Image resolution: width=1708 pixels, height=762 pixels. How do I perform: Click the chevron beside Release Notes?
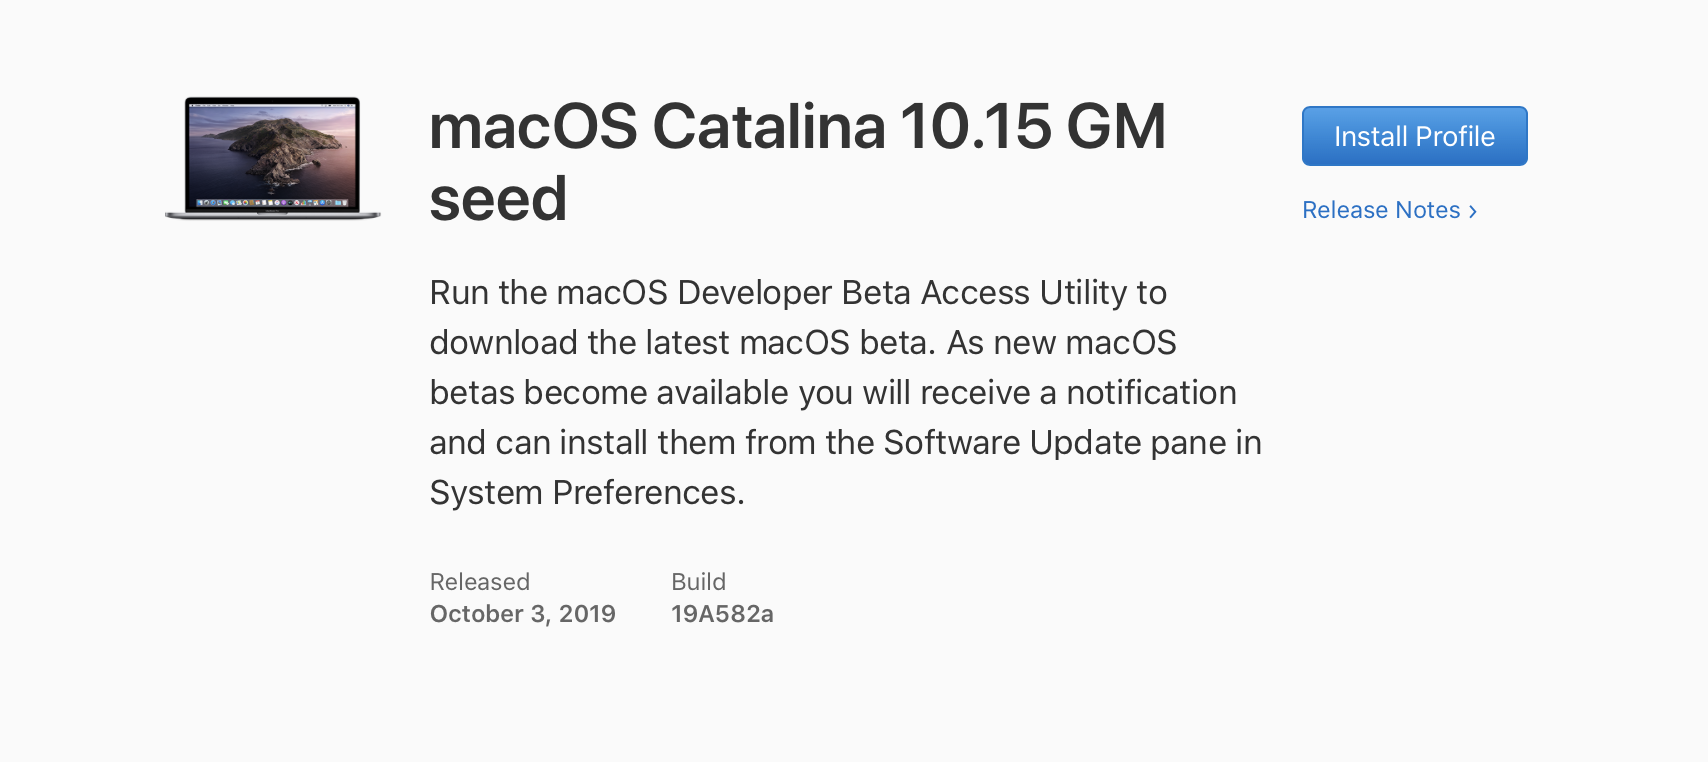(x=1472, y=211)
